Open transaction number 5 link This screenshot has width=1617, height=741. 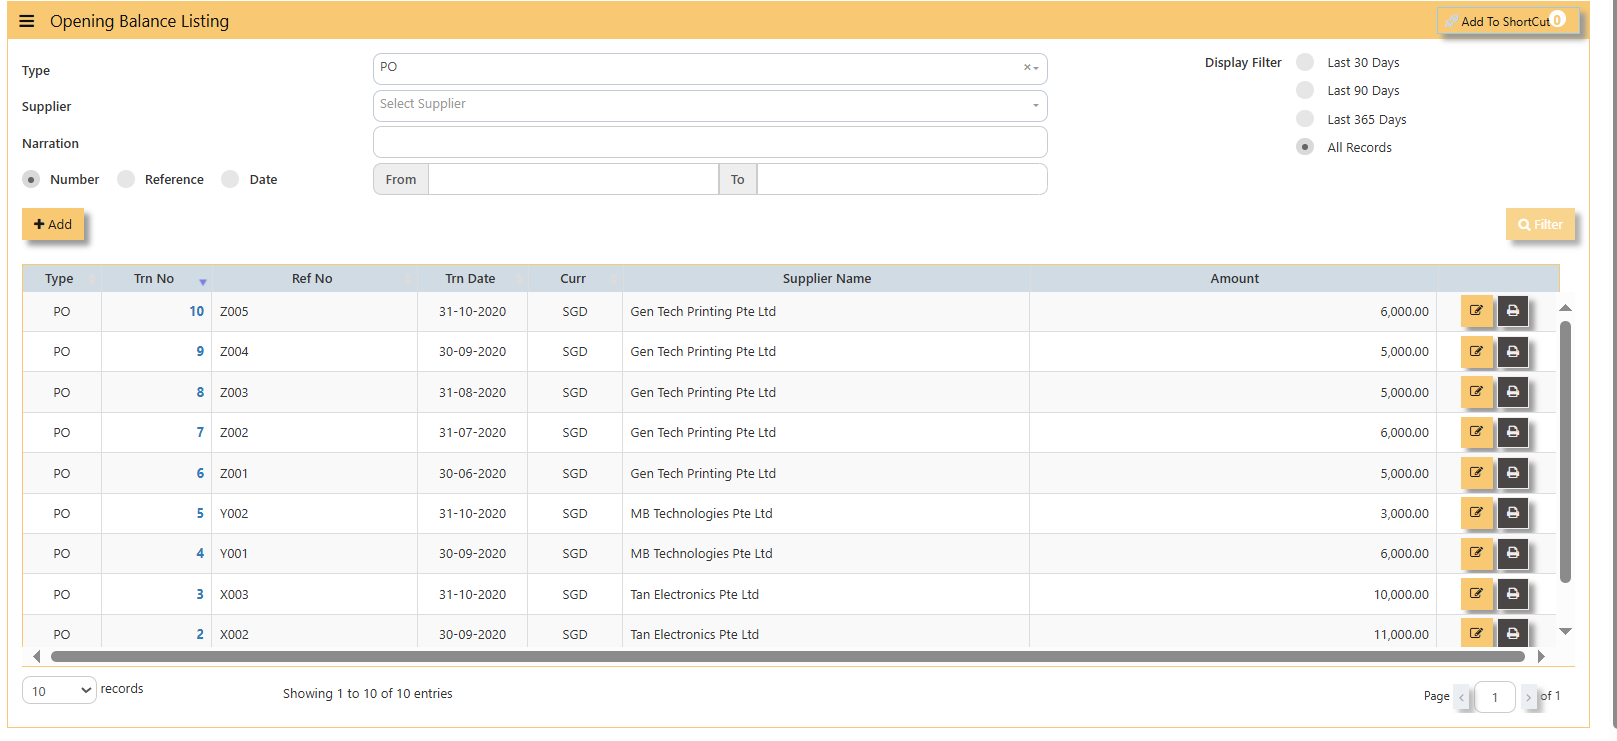click(x=200, y=513)
